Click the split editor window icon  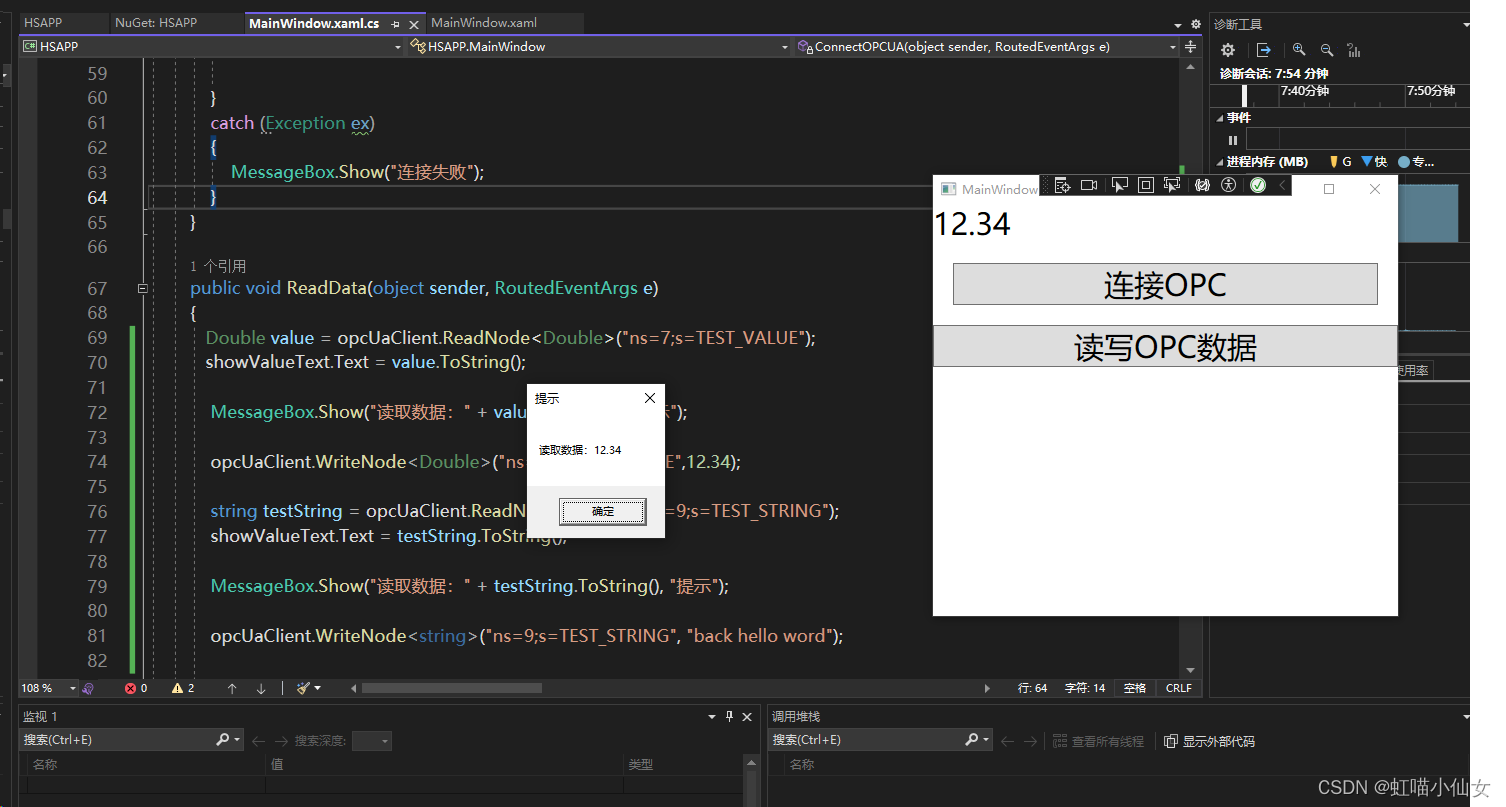coord(1190,47)
